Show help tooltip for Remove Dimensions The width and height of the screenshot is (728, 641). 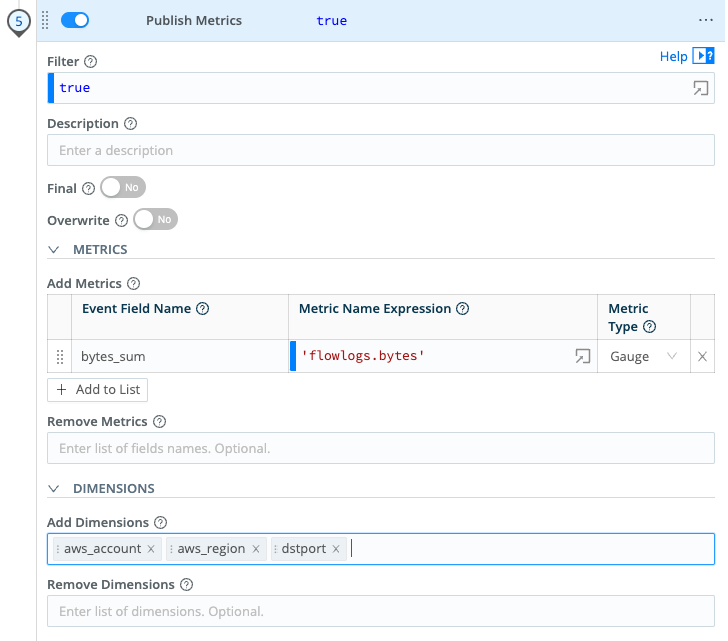tap(186, 584)
